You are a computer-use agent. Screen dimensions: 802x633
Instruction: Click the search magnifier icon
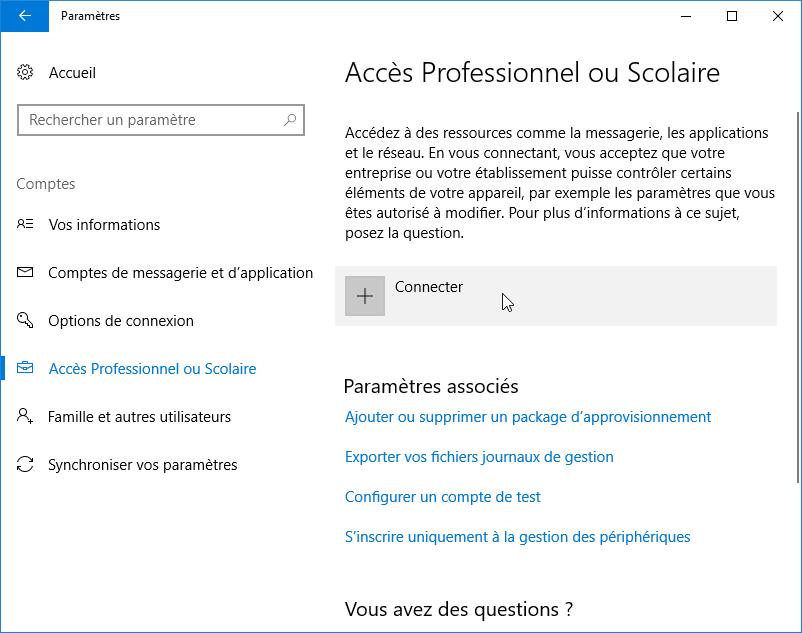(290, 120)
